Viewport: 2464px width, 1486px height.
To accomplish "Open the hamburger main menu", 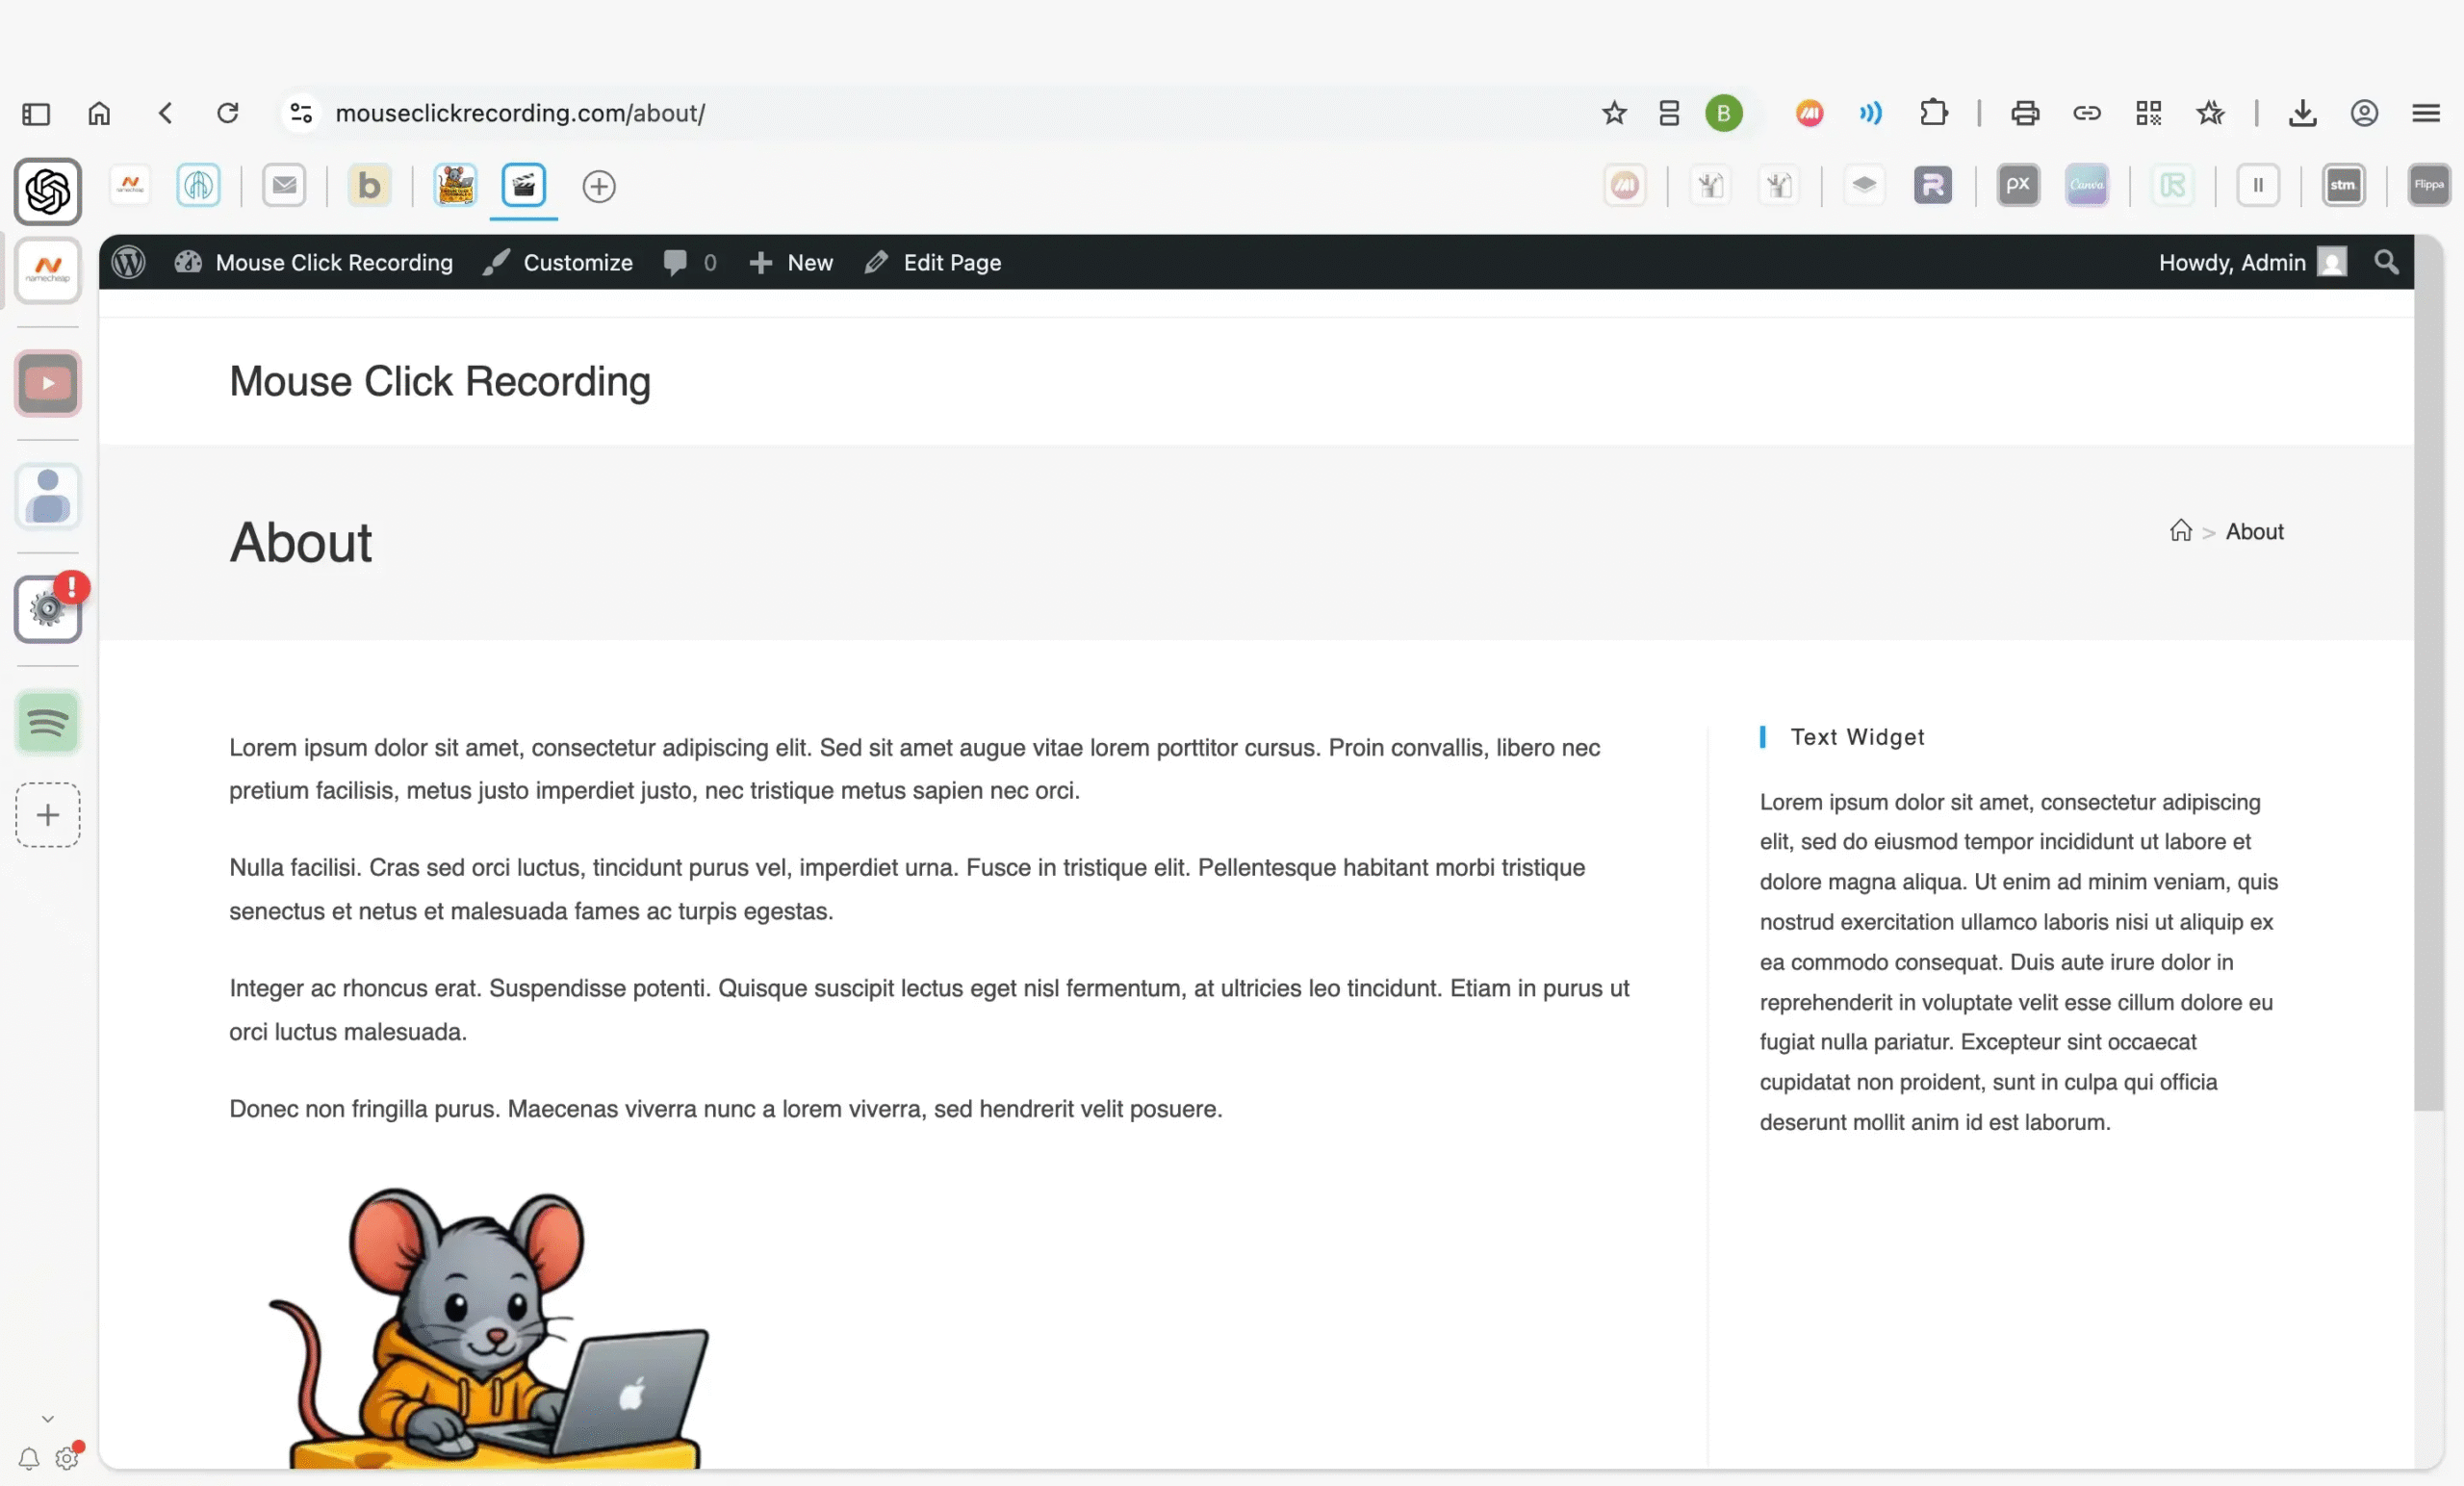I will pos(2425,113).
